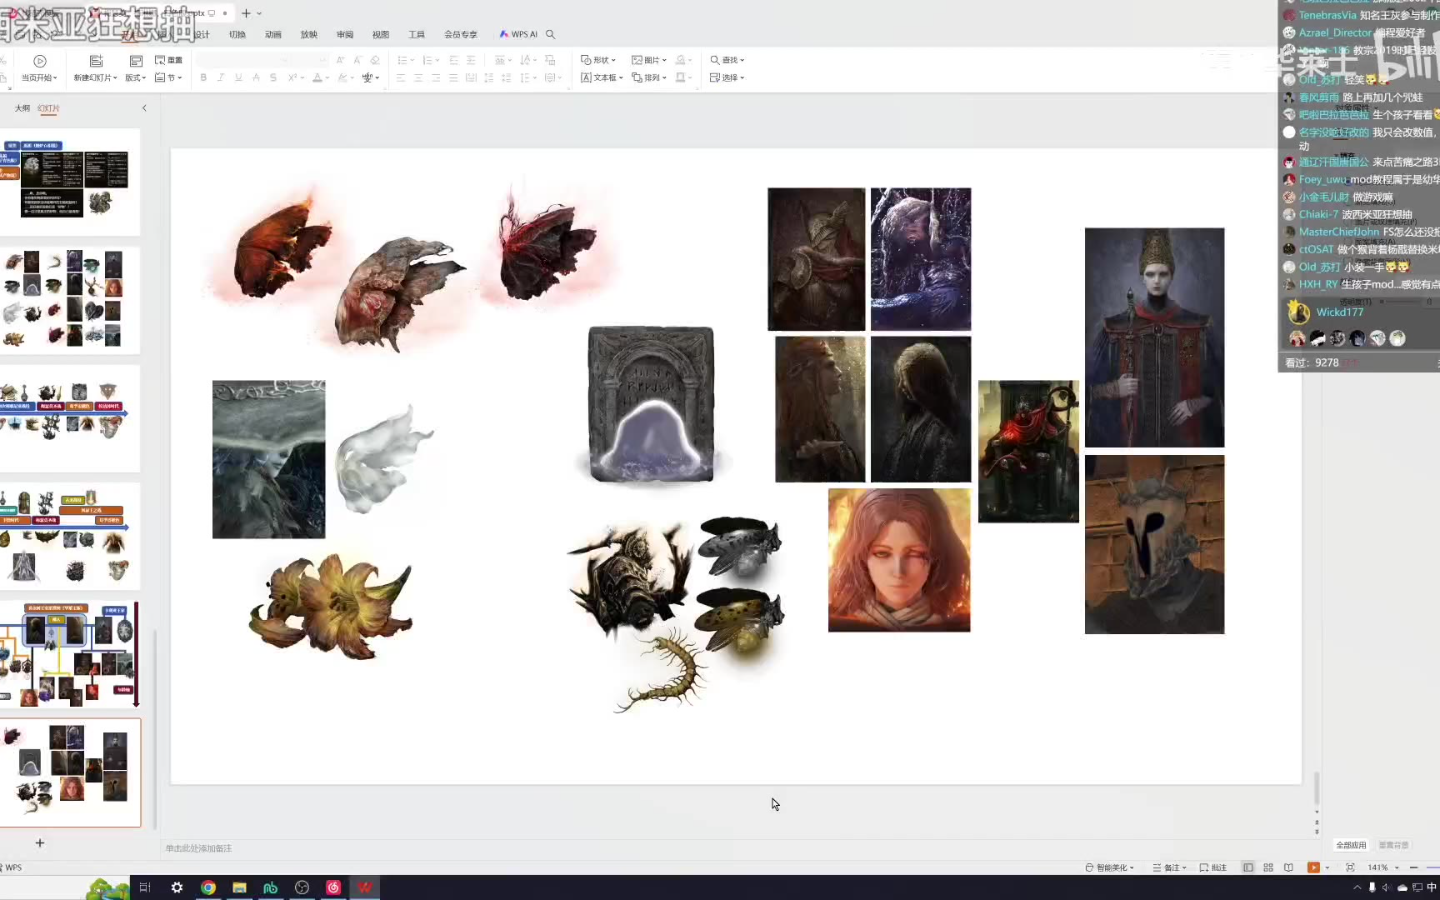
Task: Open the Picture (图片) dropdown
Action: (x=649, y=60)
